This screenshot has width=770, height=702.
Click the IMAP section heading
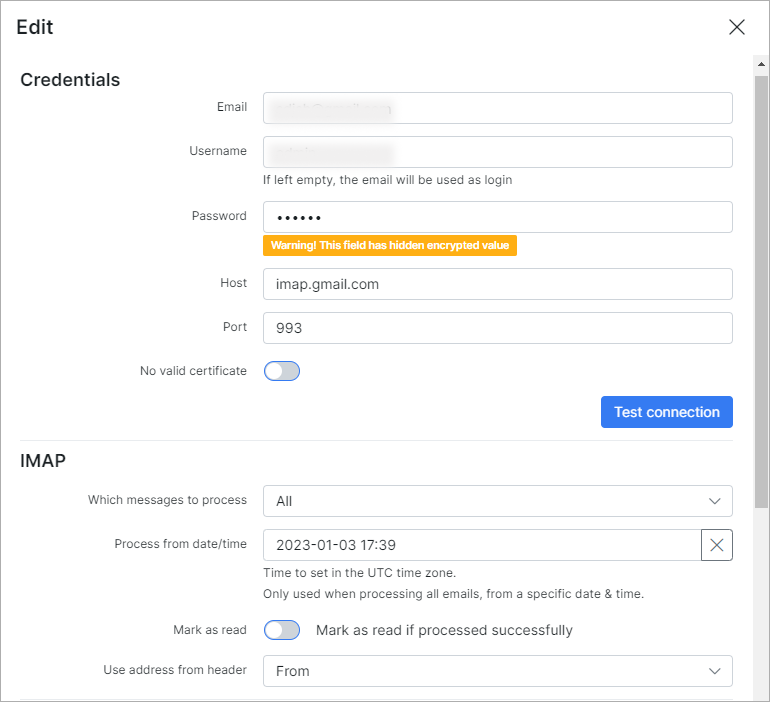pos(43,461)
